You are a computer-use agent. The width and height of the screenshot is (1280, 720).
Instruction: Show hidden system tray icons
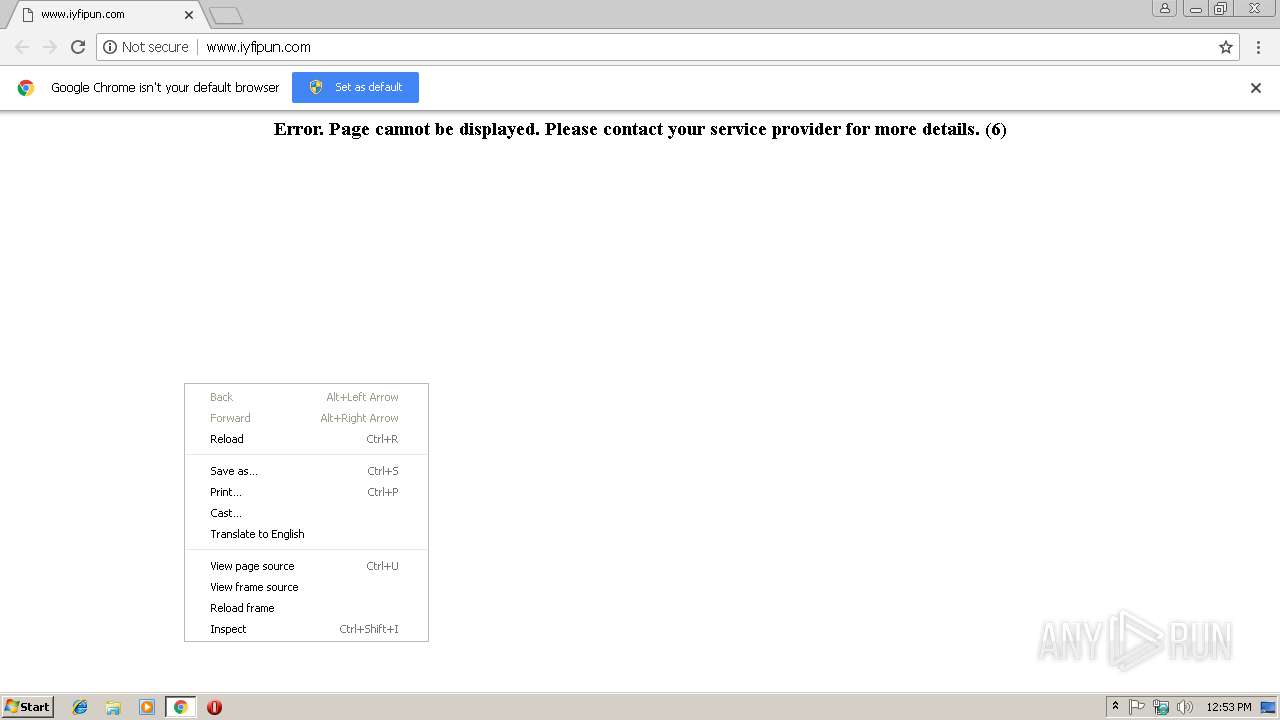pos(1115,707)
